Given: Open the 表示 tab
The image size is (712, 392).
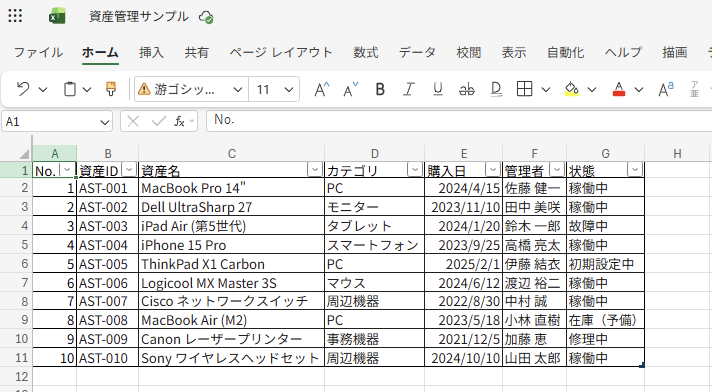Looking at the screenshot, I should (514, 53).
